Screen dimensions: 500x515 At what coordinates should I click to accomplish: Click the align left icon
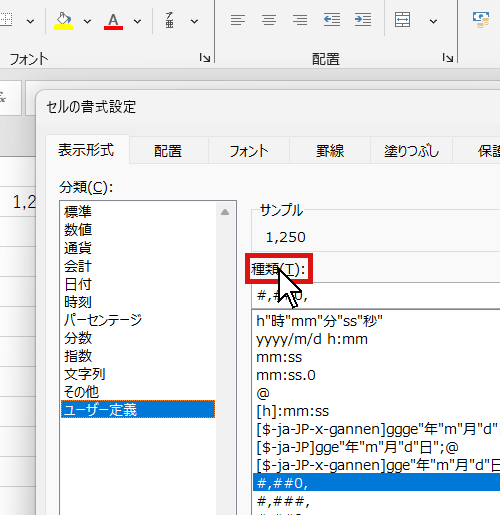point(238,20)
